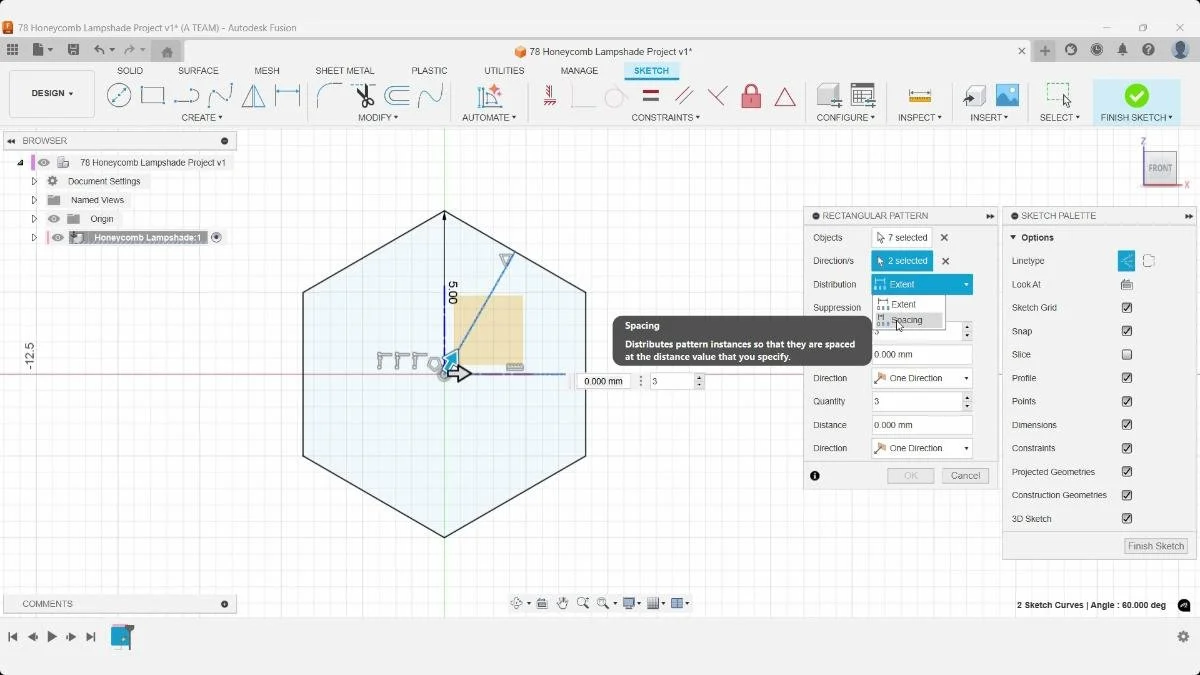Image resolution: width=1200 pixels, height=675 pixels.
Task: Pick the Fillet tool in Modify group
Action: [x=329, y=96]
